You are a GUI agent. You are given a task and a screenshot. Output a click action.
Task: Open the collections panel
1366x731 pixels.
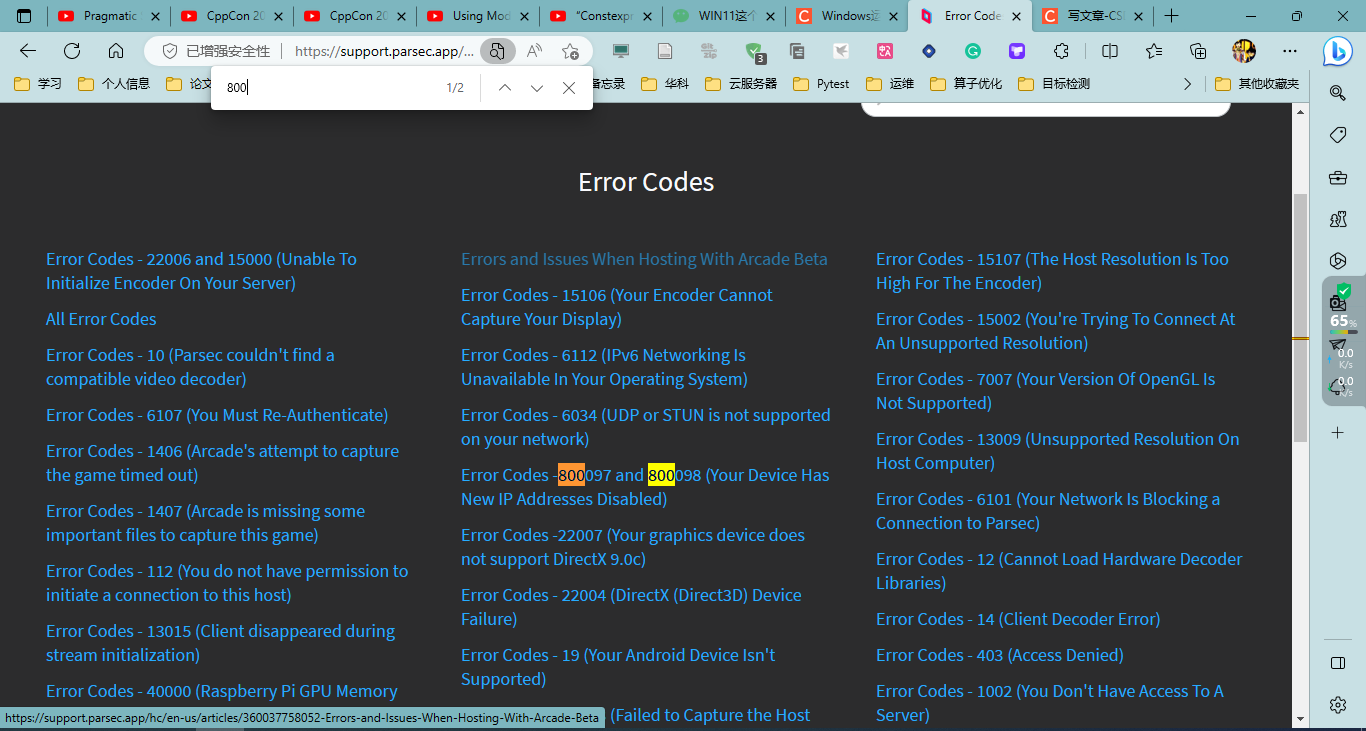click(x=1198, y=51)
